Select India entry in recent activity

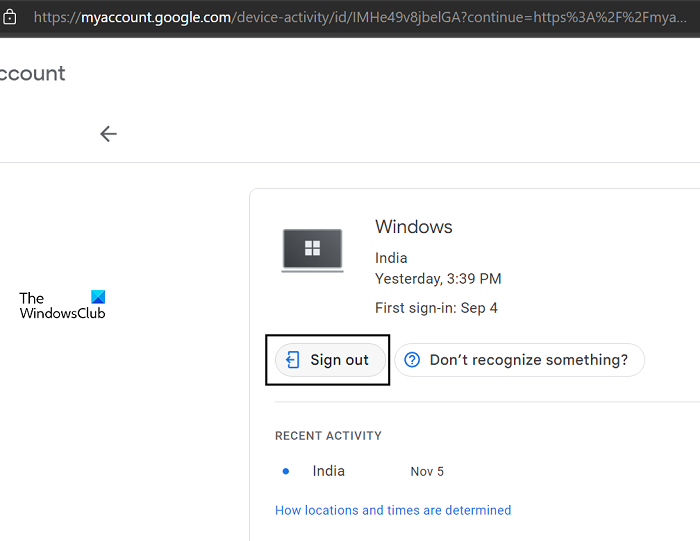(329, 471)
